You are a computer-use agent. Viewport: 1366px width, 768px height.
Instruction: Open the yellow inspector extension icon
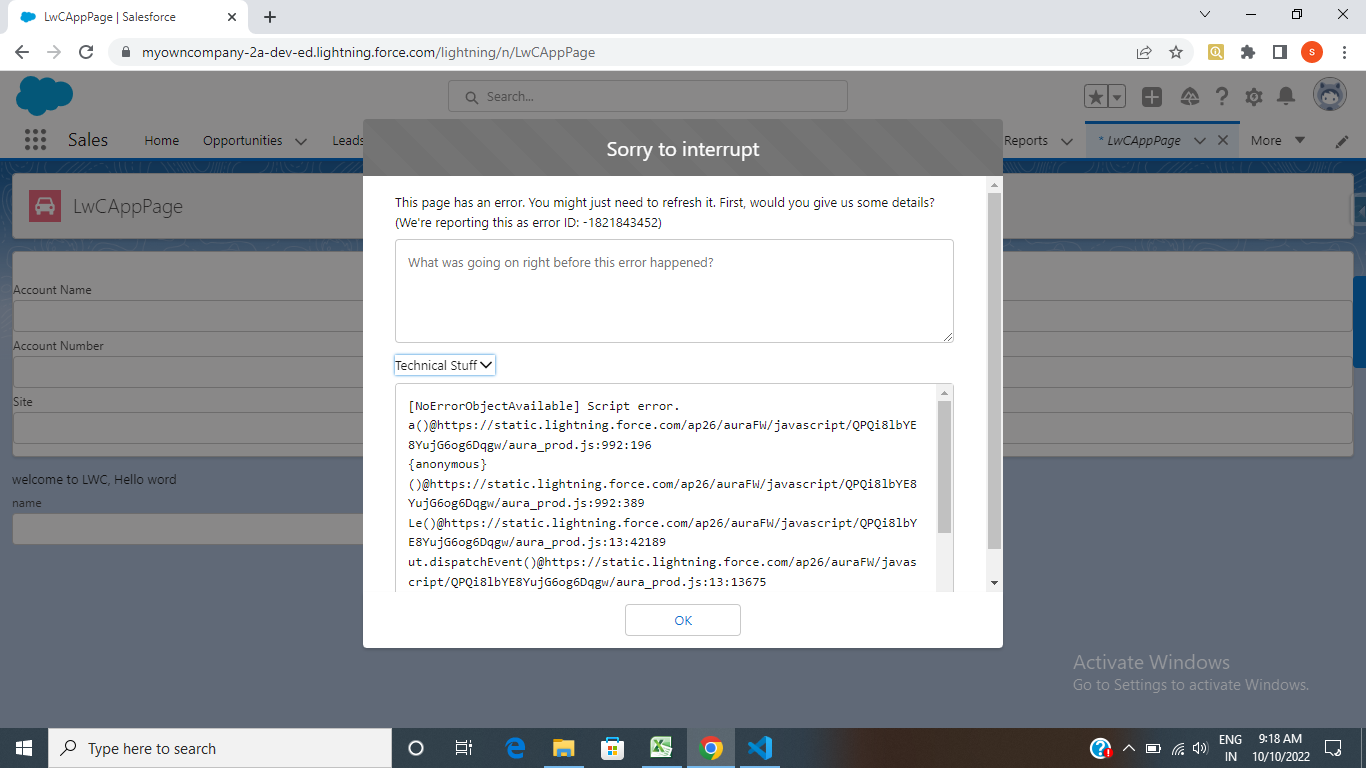coord(1216,52)
